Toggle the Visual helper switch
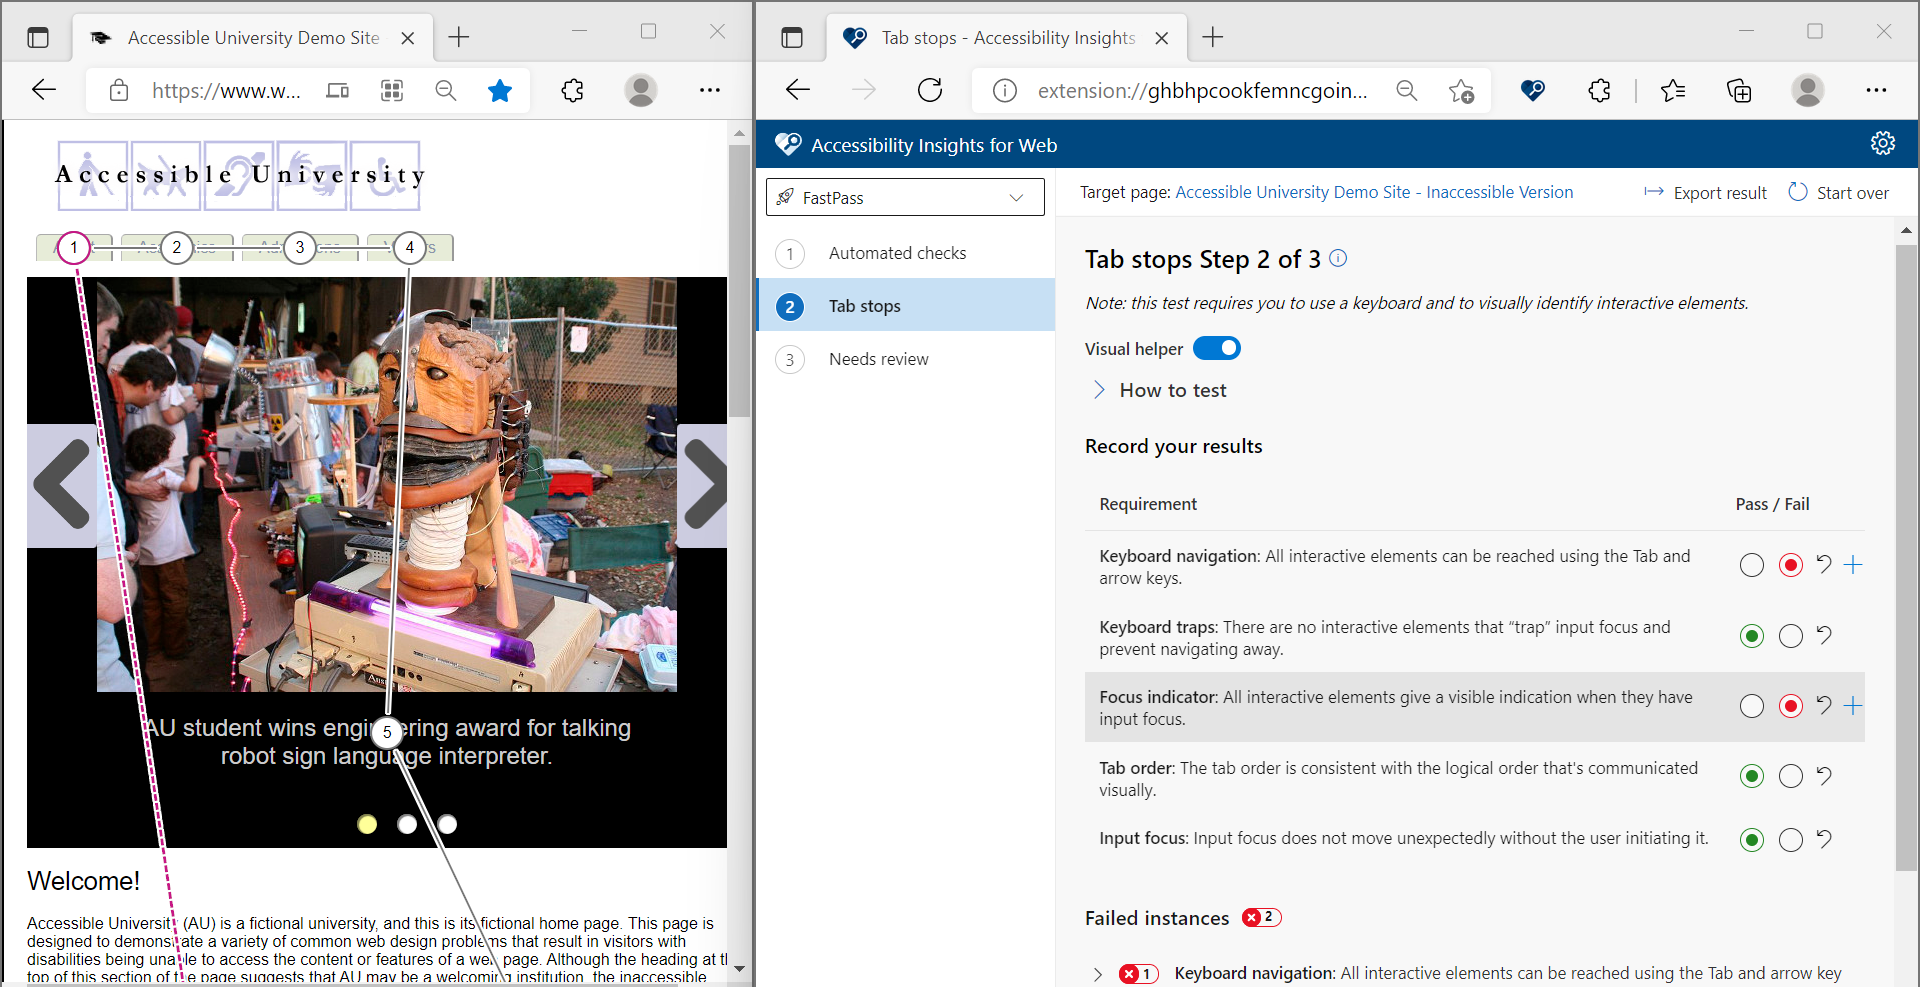1920x987 pixels. (1217, 348)
